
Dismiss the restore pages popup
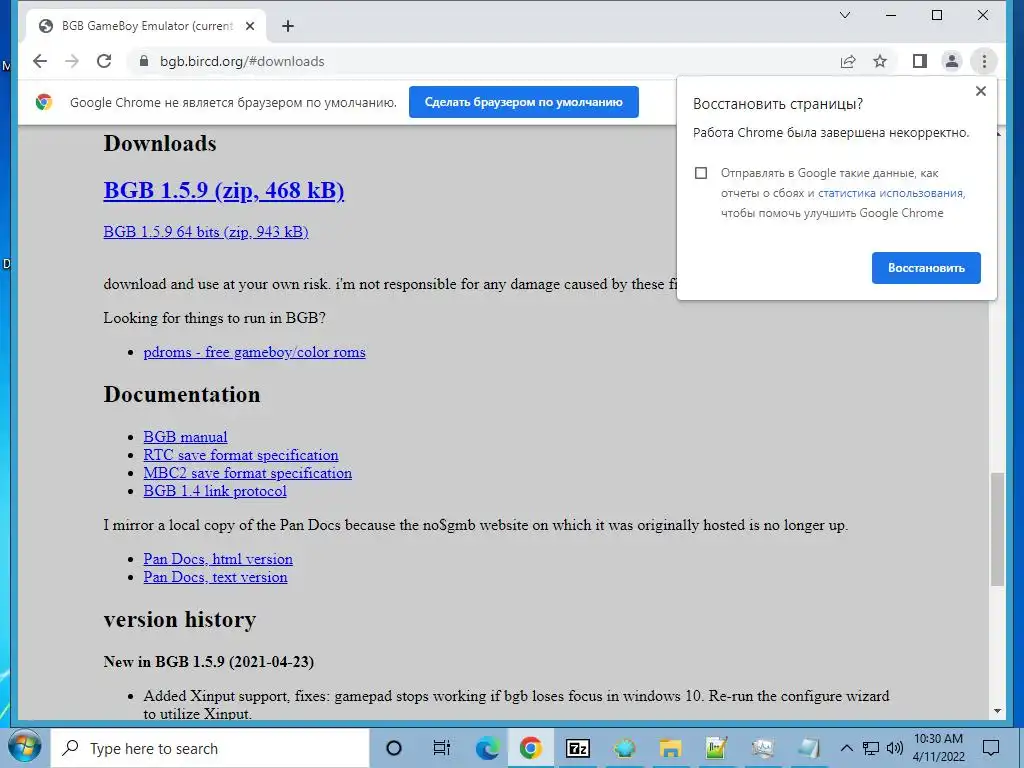[x=980, y=91]
